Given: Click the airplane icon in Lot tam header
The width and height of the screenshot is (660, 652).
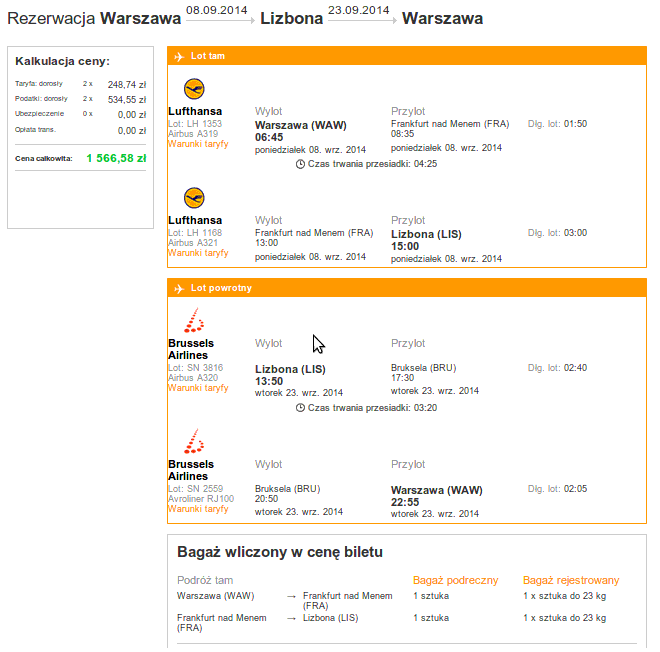Looking at the screenshot, I should coord(179,56).
